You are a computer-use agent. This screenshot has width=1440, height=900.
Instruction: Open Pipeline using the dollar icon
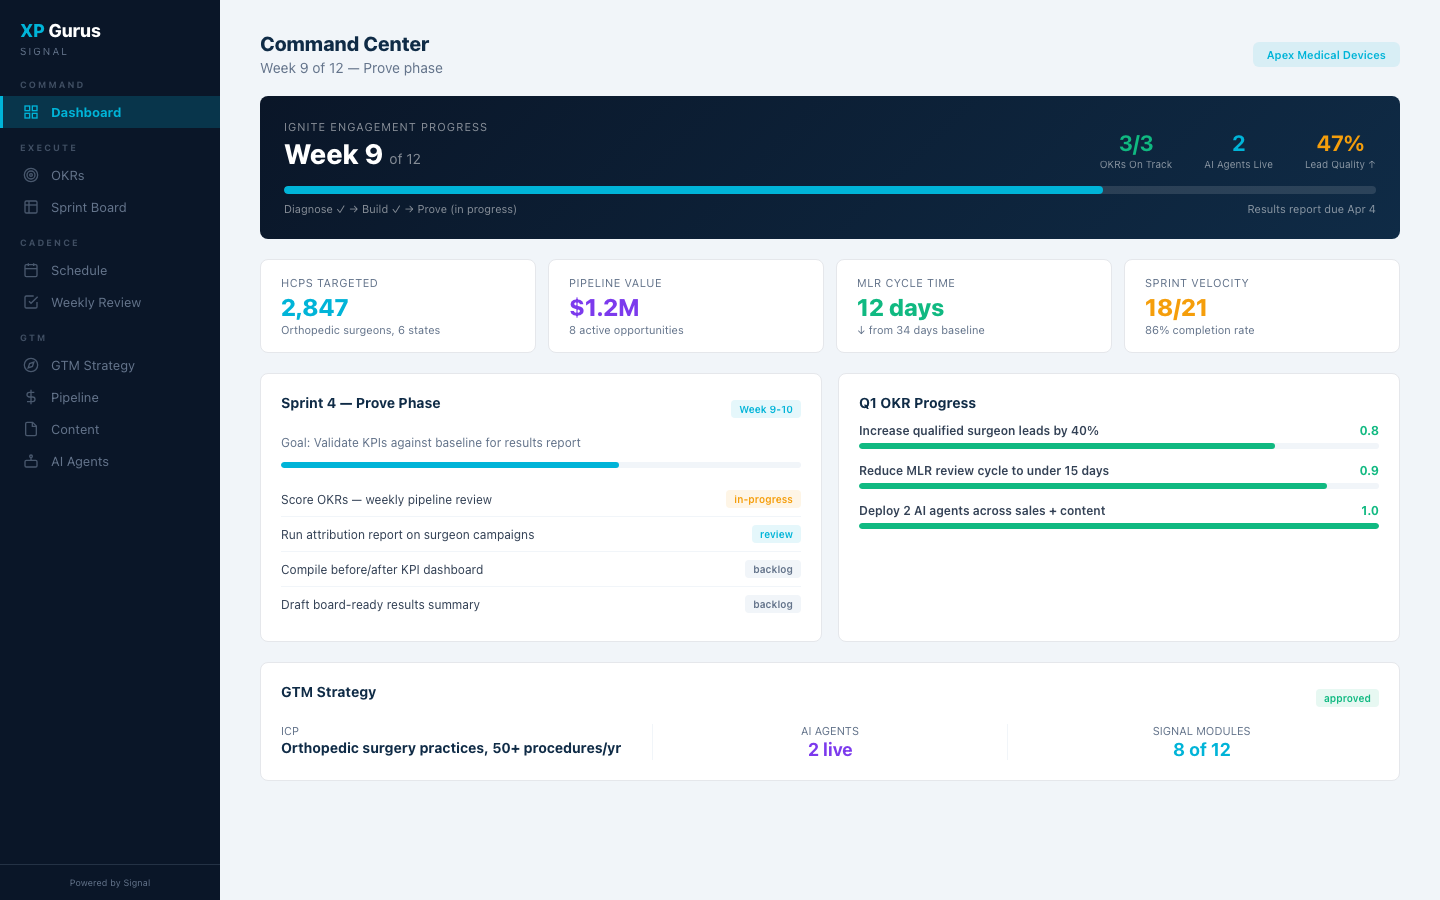[30, 397]
